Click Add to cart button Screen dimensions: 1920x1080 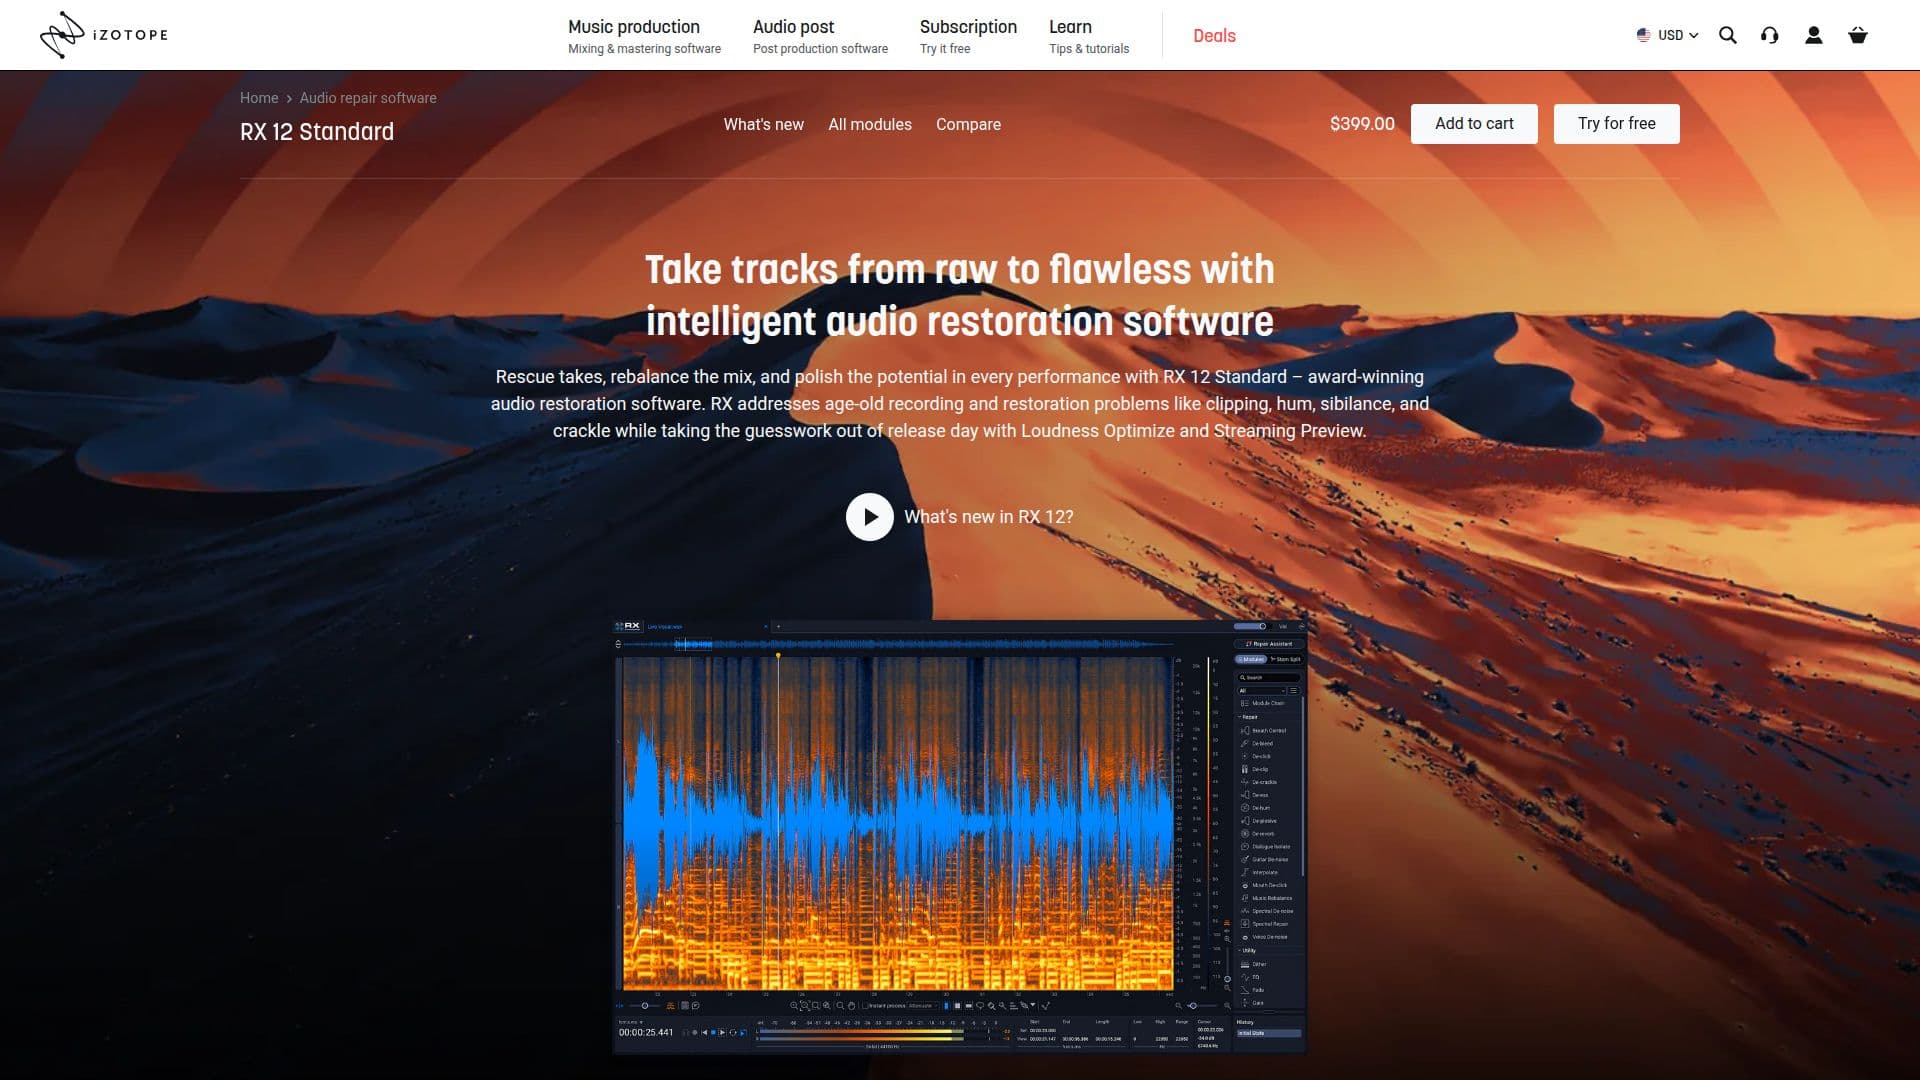click(1474, 124)
